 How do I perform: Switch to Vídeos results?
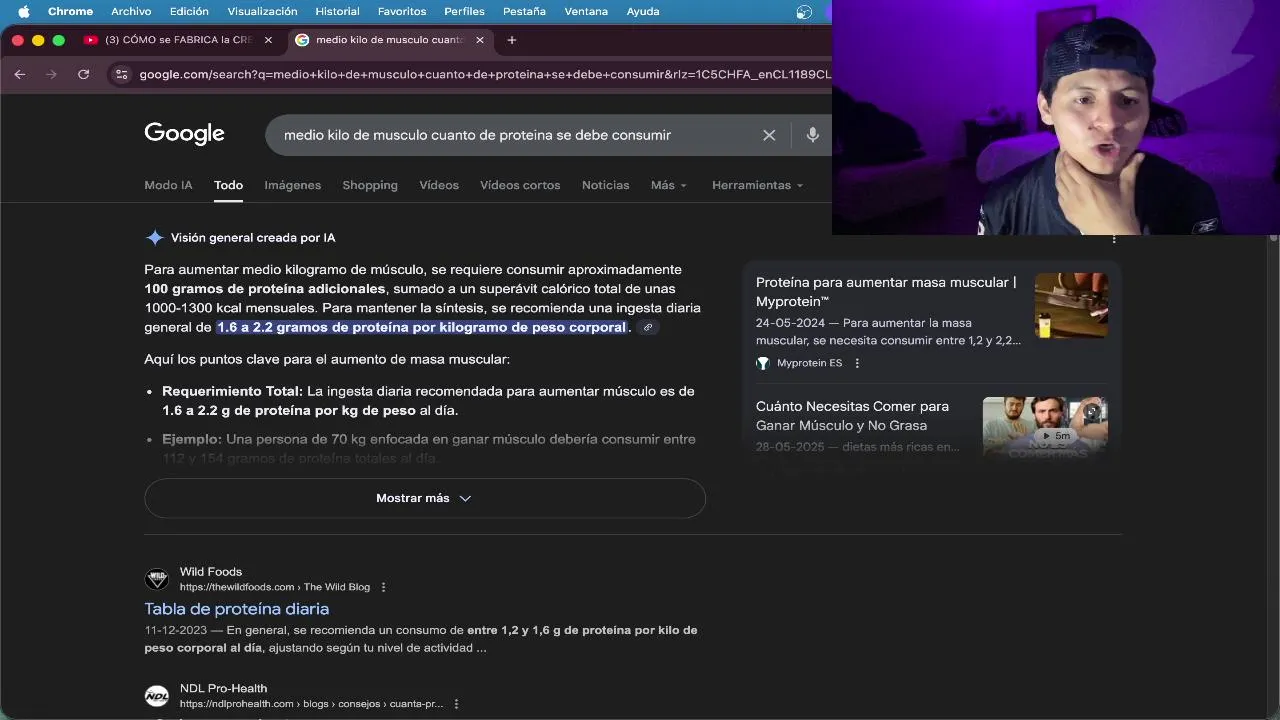(x=439, y=185)
